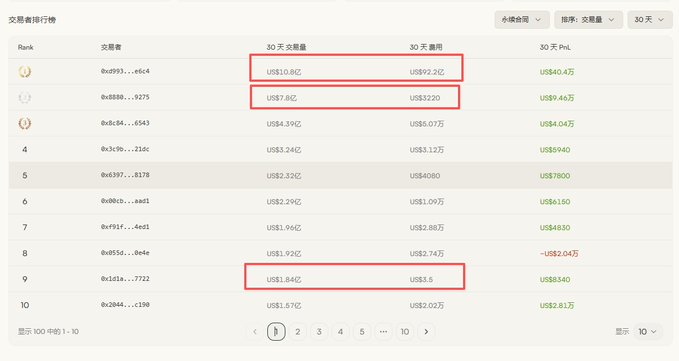Open trader 0xf91f...4ed1
The height and width of the screenshot is (361, 679).
pyautogui.click(x=125, y=227)
